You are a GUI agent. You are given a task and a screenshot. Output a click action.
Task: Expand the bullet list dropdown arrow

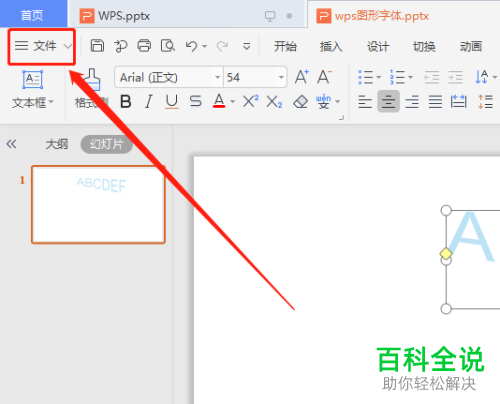378,77
